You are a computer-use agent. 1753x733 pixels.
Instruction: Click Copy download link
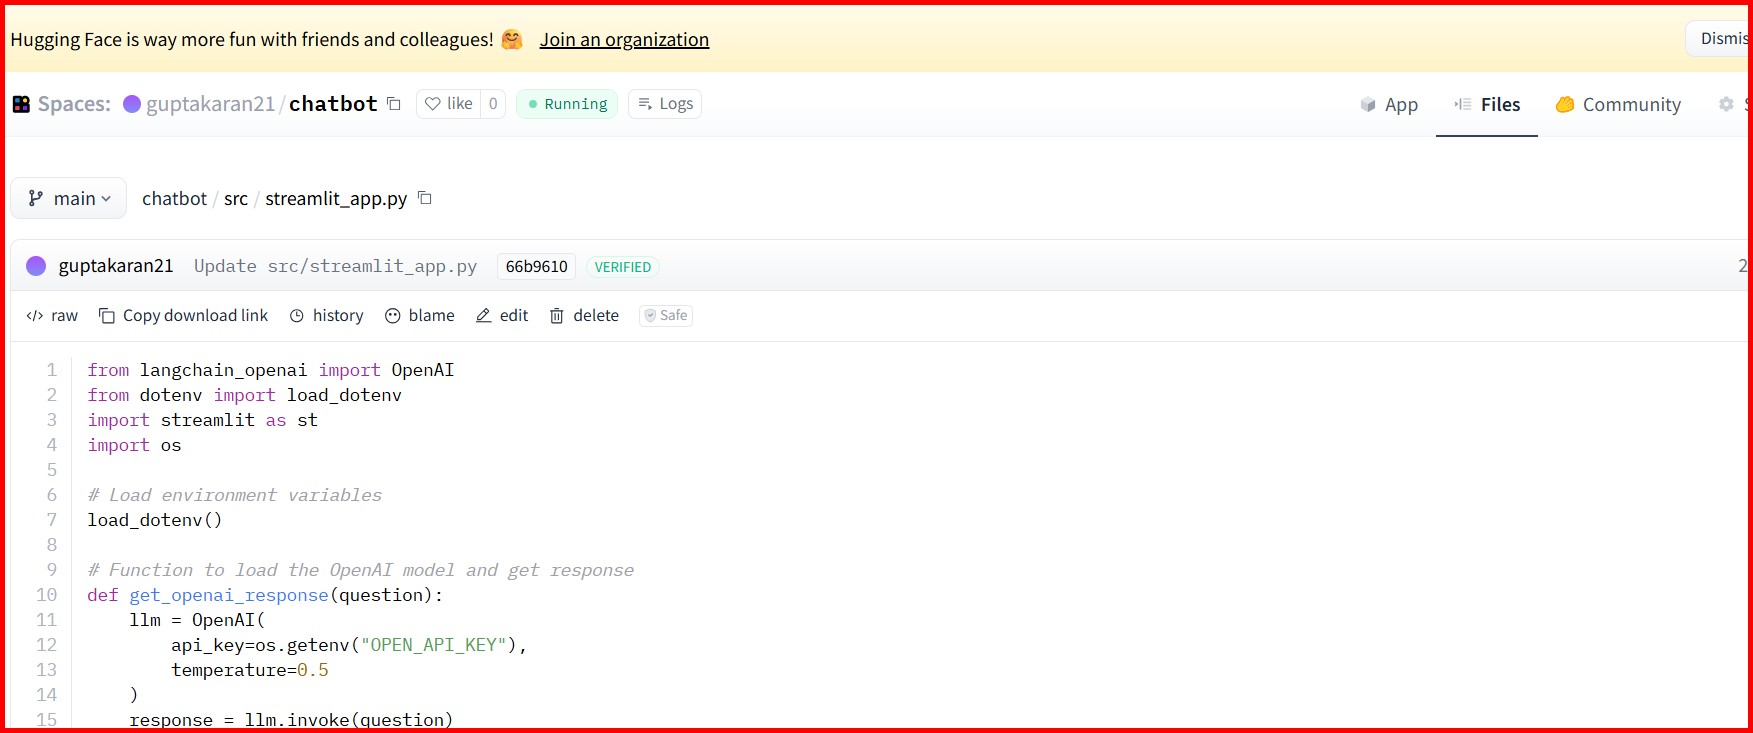183,316
